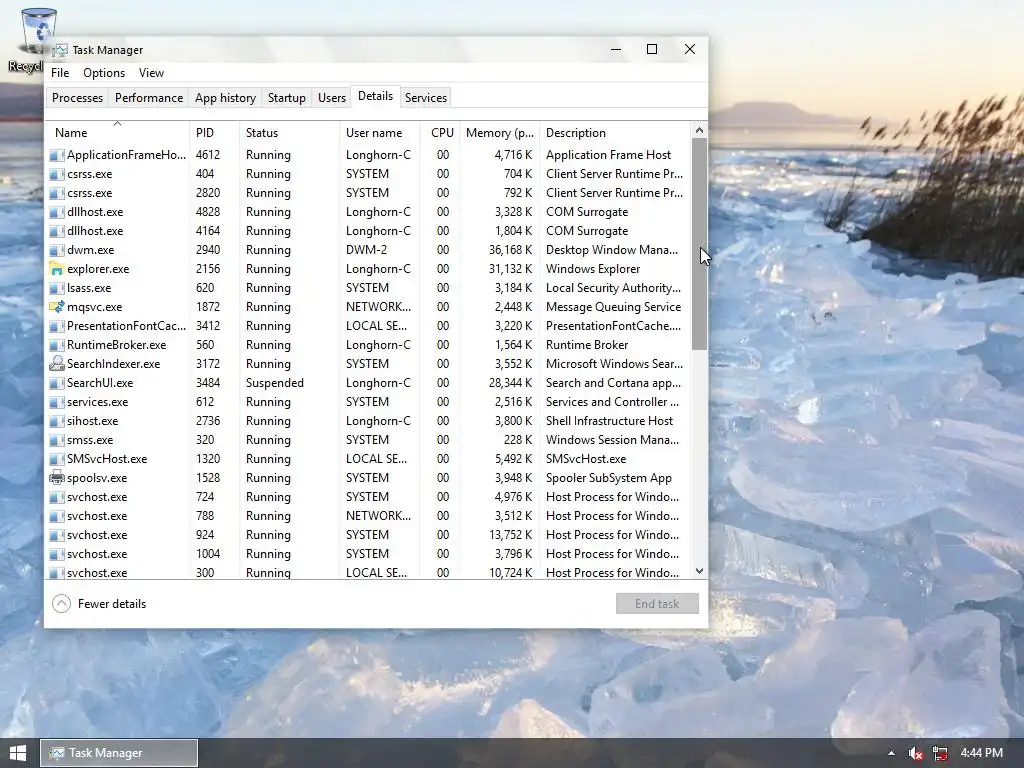
Task: Click the Task Manager taskbar button
Action: pos(119,753)
